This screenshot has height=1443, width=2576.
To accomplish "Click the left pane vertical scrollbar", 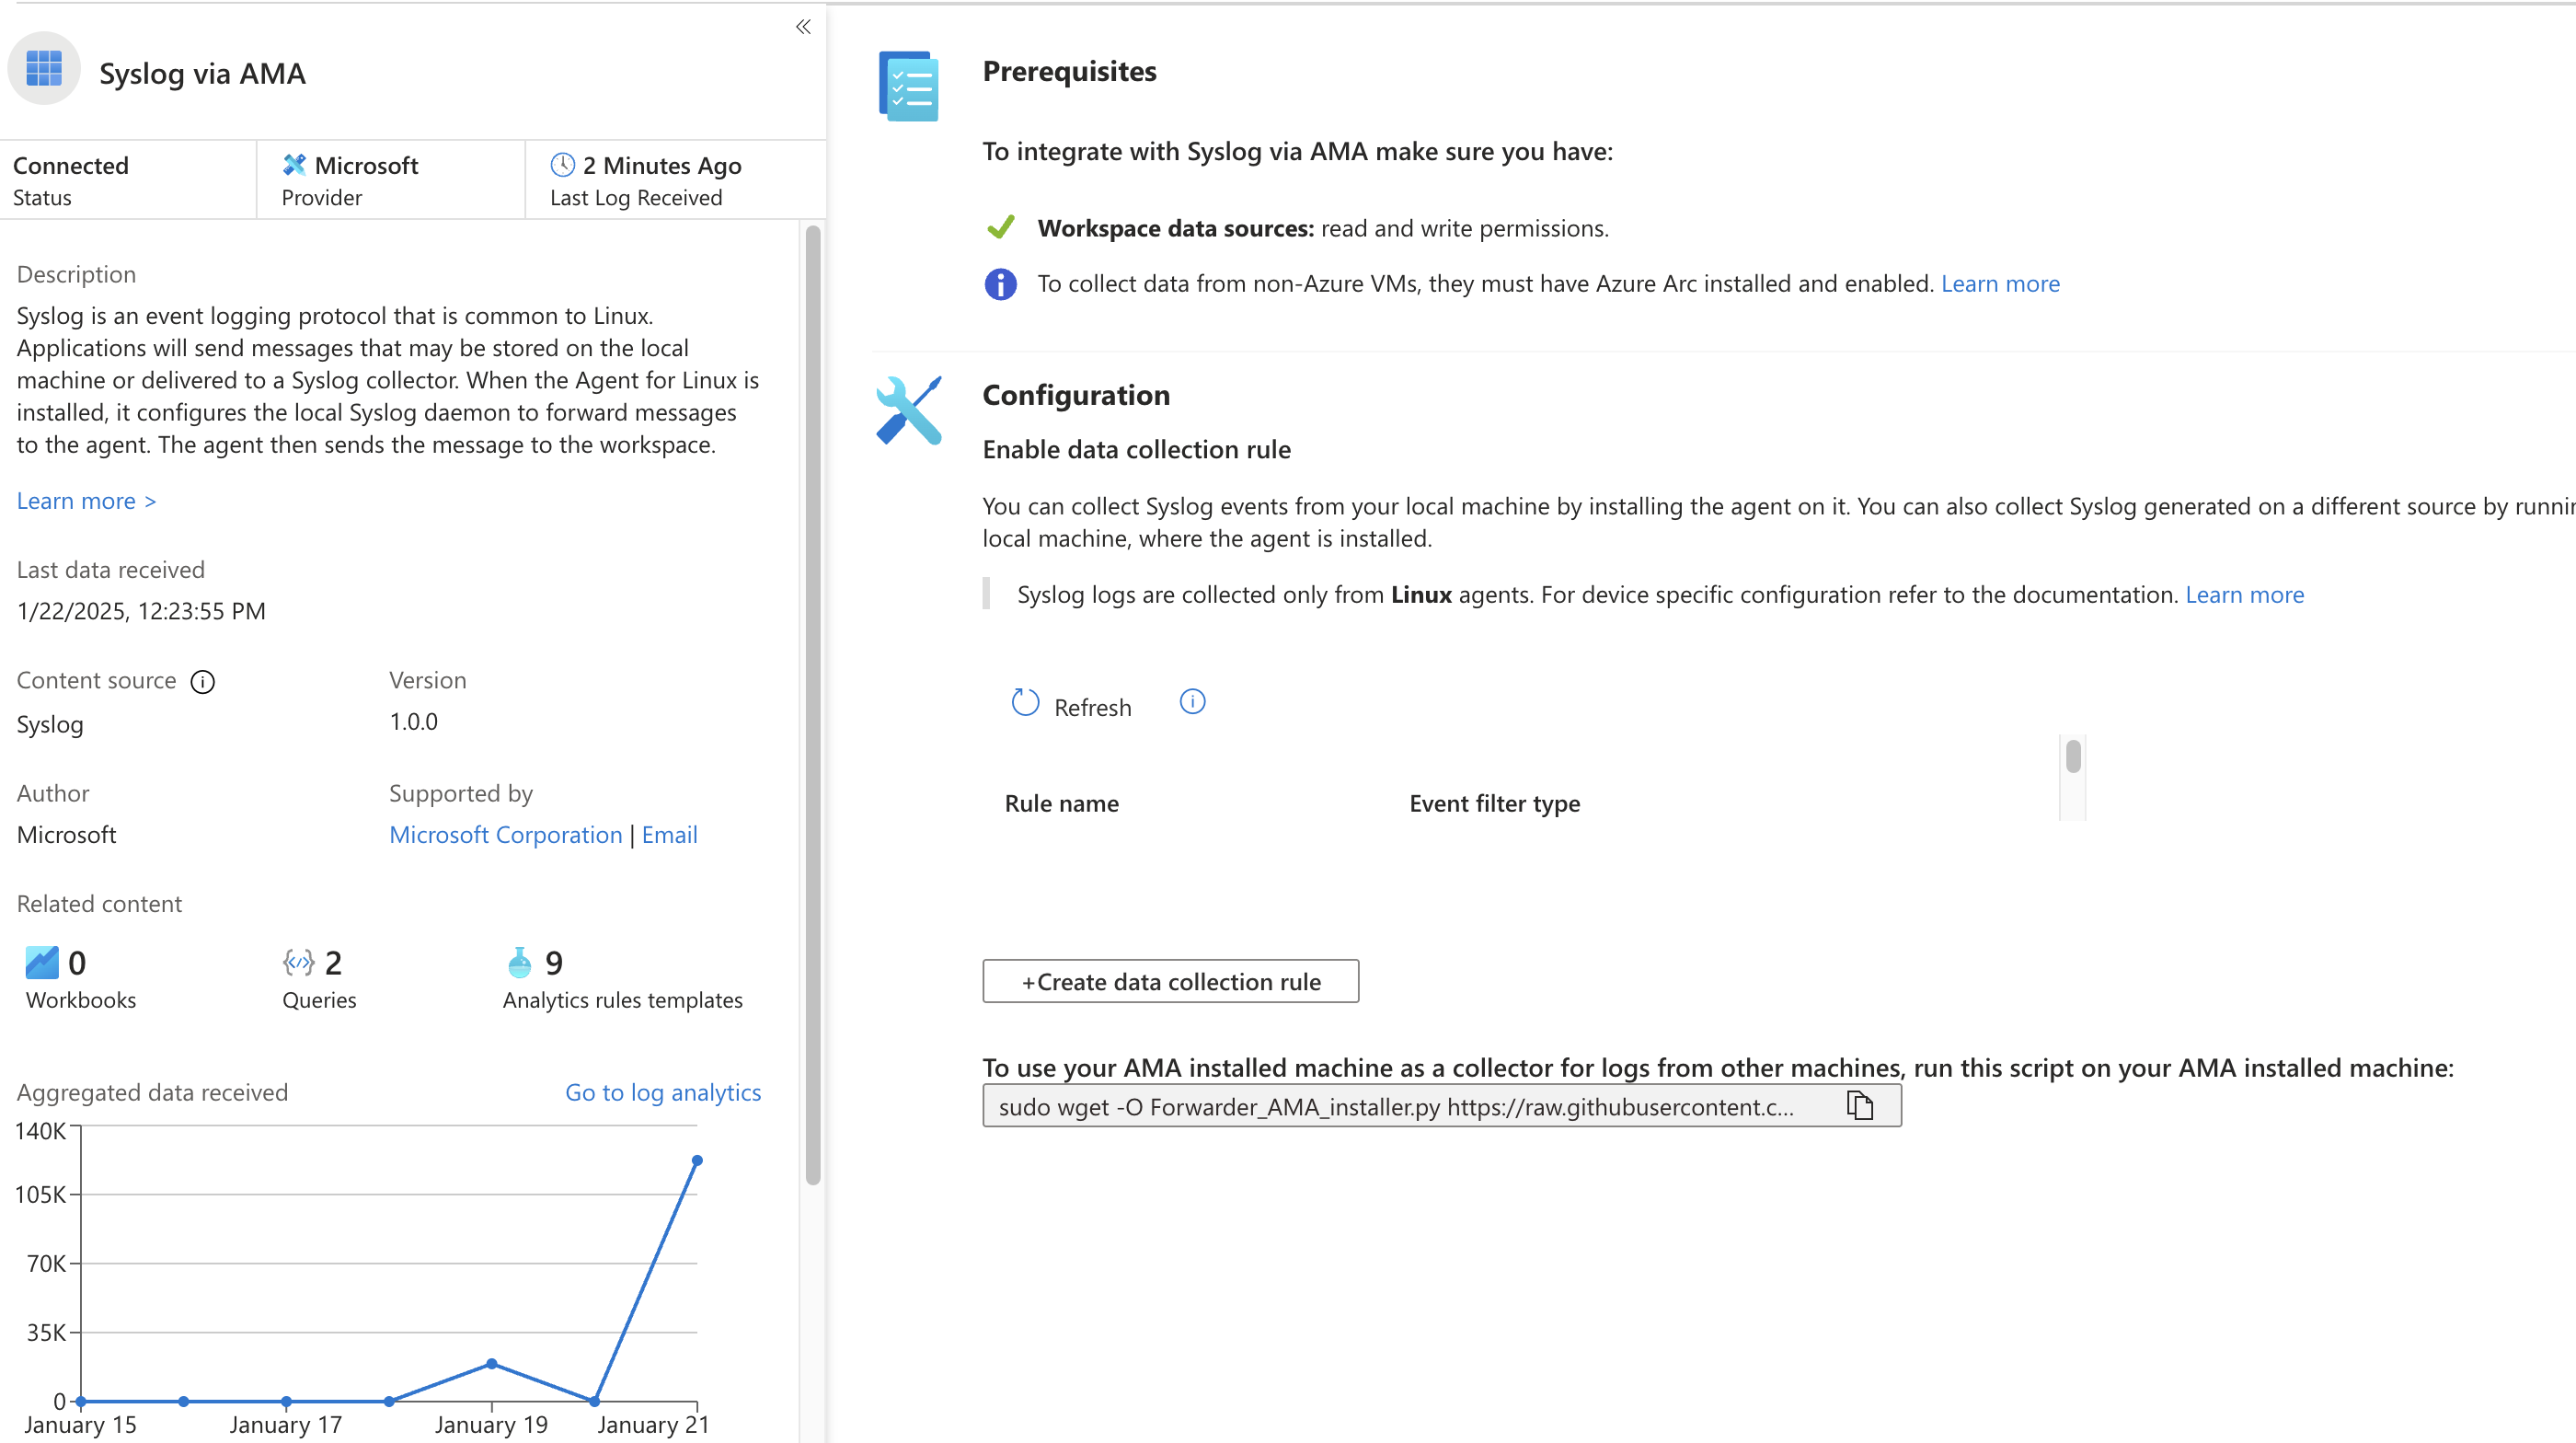I will tap(813, 705).
